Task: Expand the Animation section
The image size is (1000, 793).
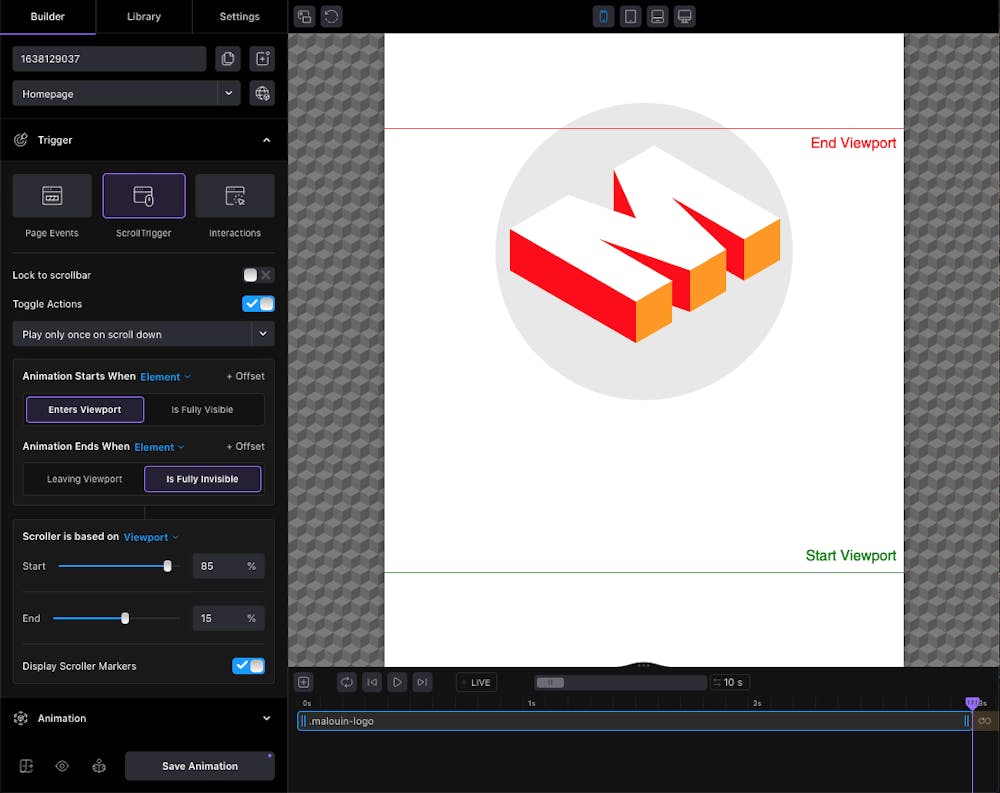Action: 267,718
